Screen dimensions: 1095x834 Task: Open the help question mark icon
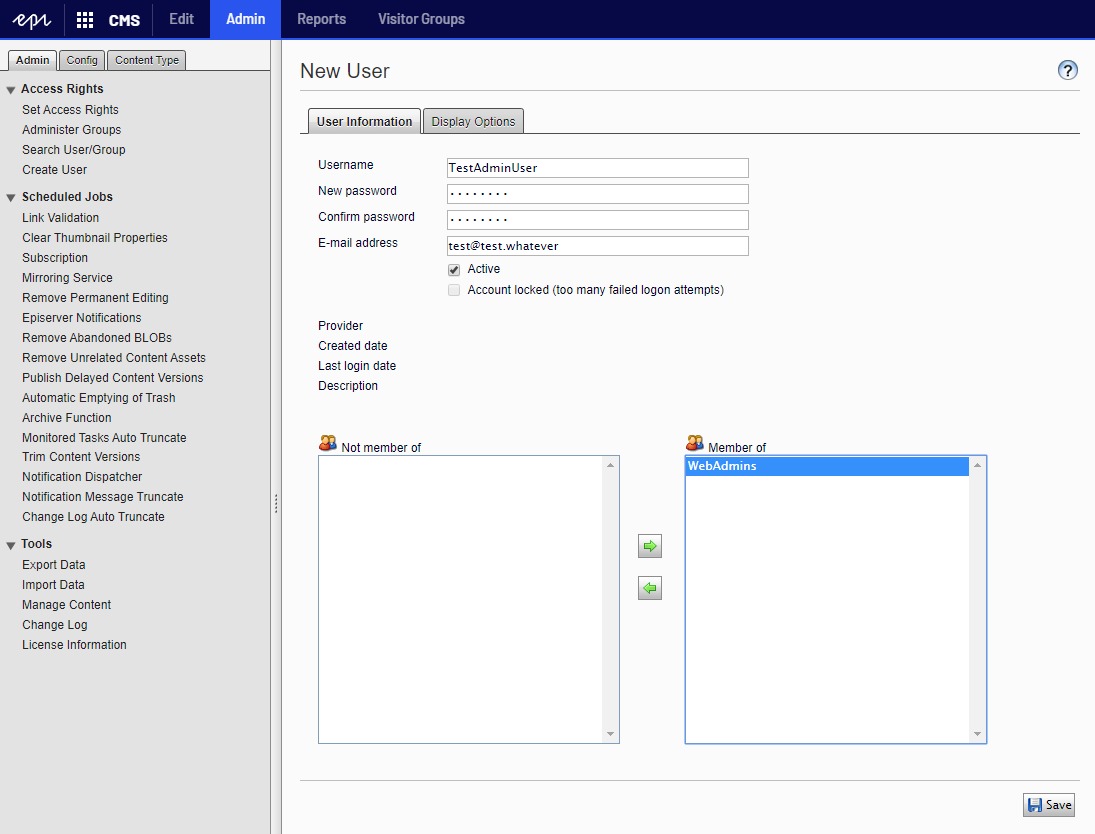click(1068, 70)
